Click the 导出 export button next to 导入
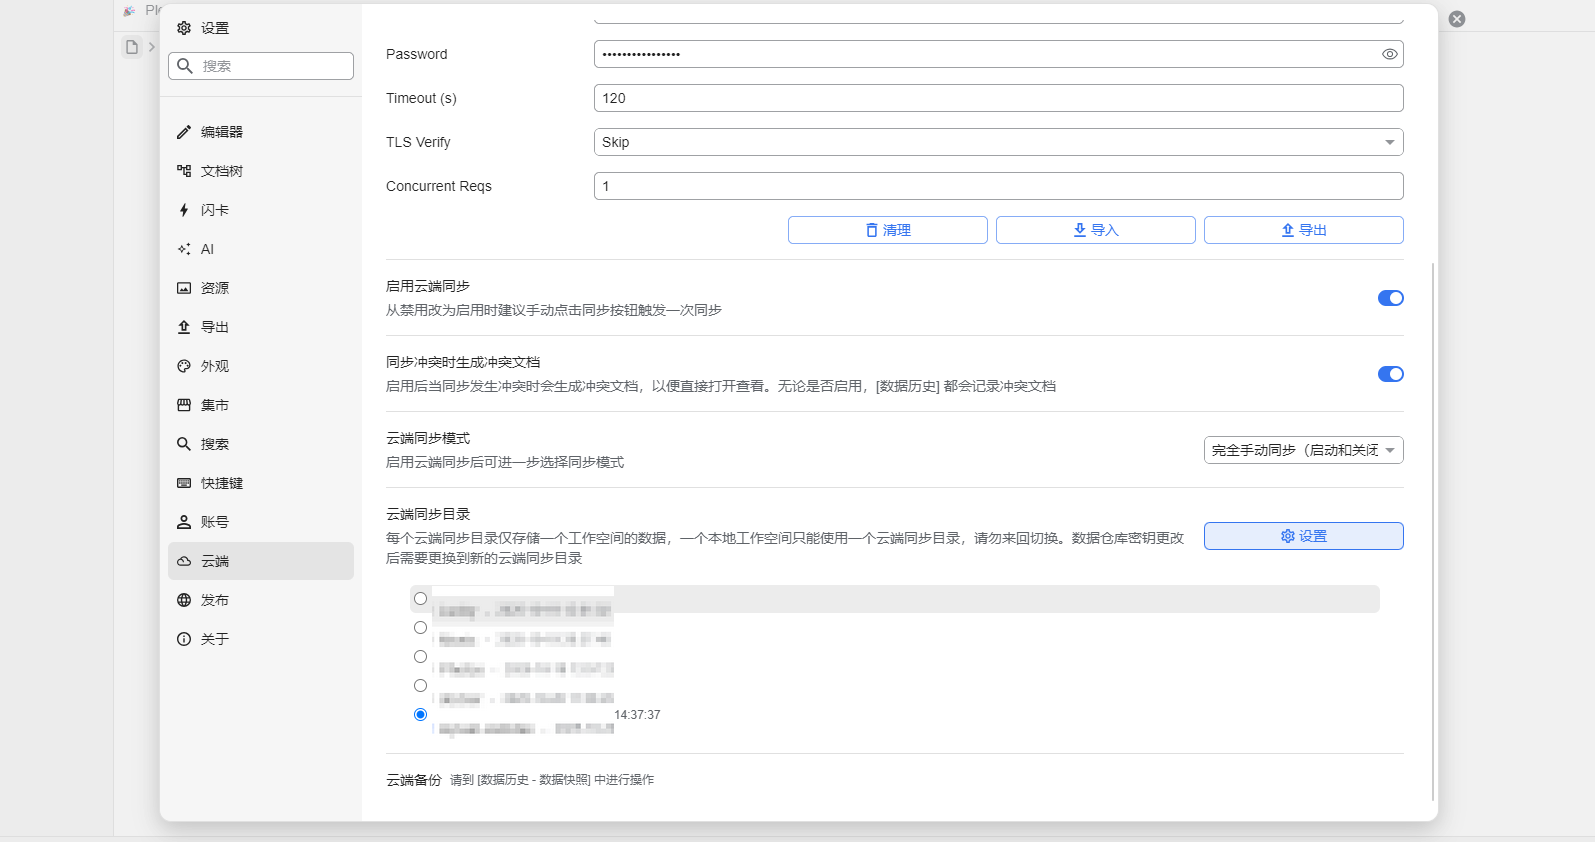1595x842 pixels. pos(1304,230)
